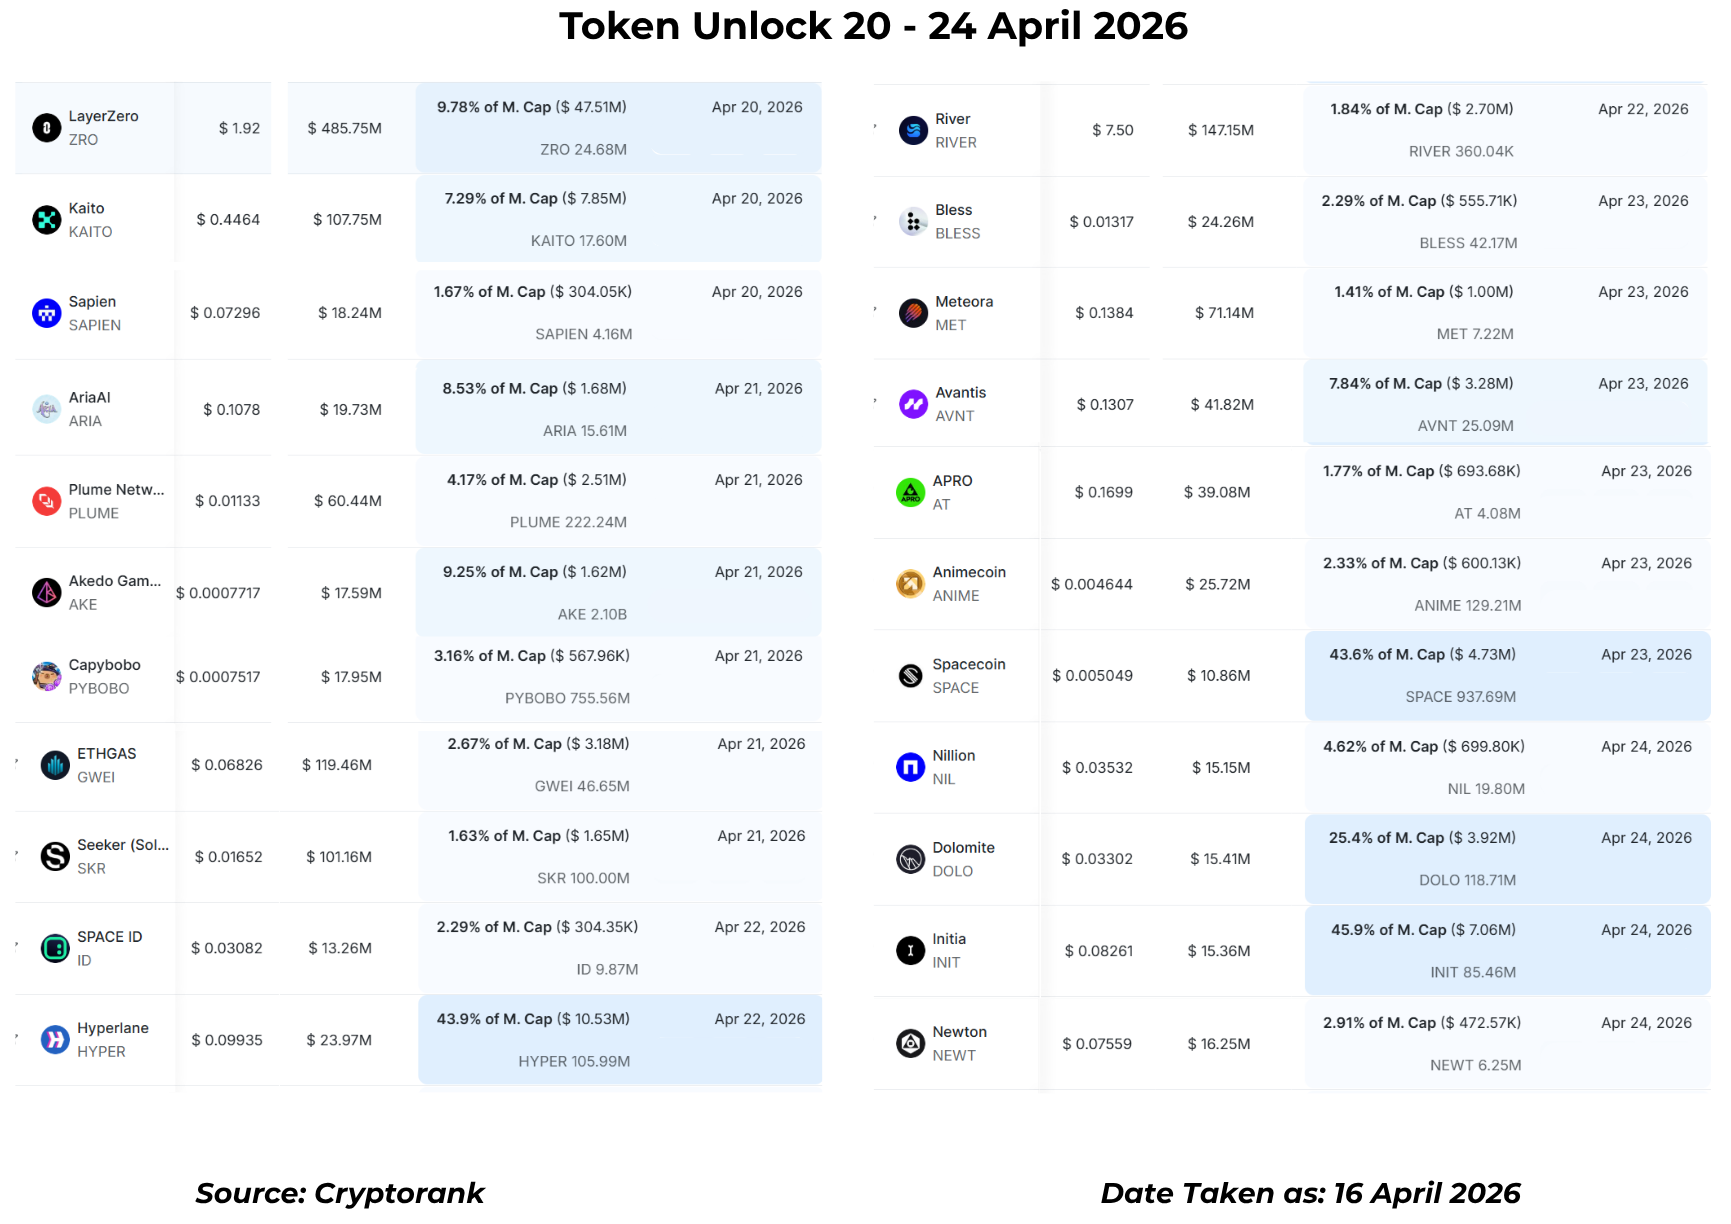Image resolution: width=1731 pixels, height=1224 pixels.
Task: Click the Plume Network red logo
Action: [x=46, y=501]
